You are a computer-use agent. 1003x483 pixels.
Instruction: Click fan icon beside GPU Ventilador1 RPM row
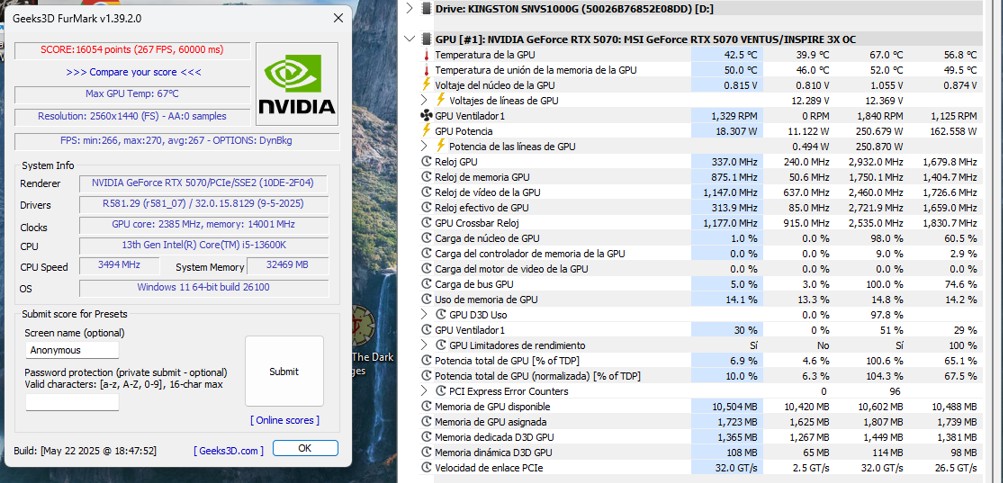(x=427, y=116)
